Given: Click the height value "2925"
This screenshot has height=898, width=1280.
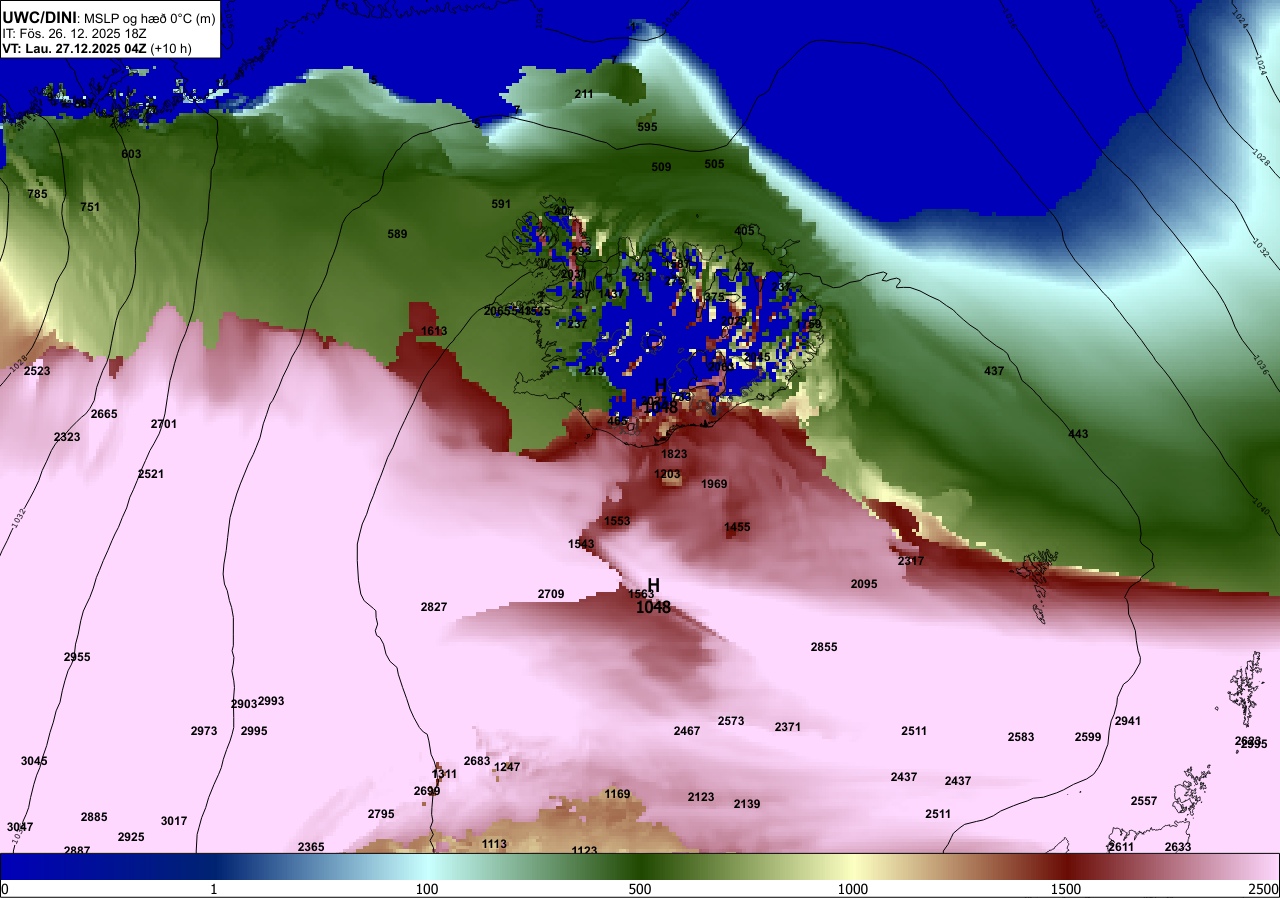Looking at the screenshot, I should (131, 837).
